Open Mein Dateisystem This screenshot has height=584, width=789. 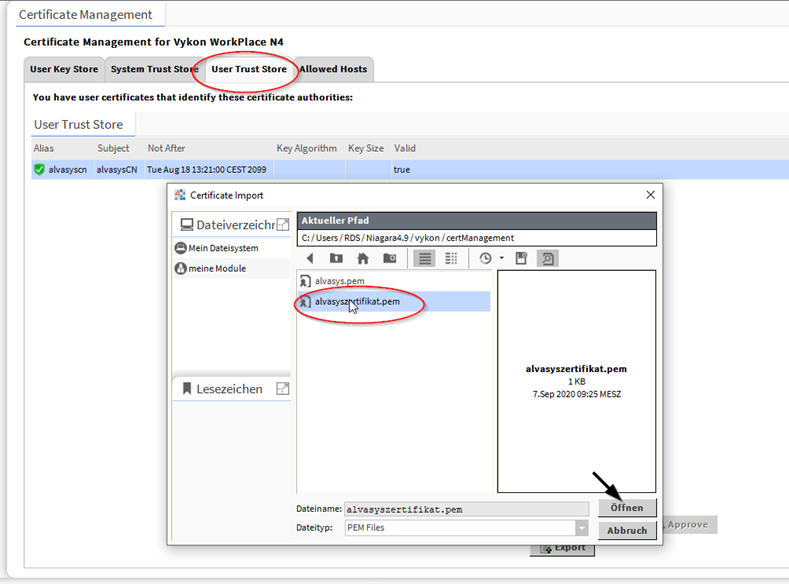click(x=223, y=248)
